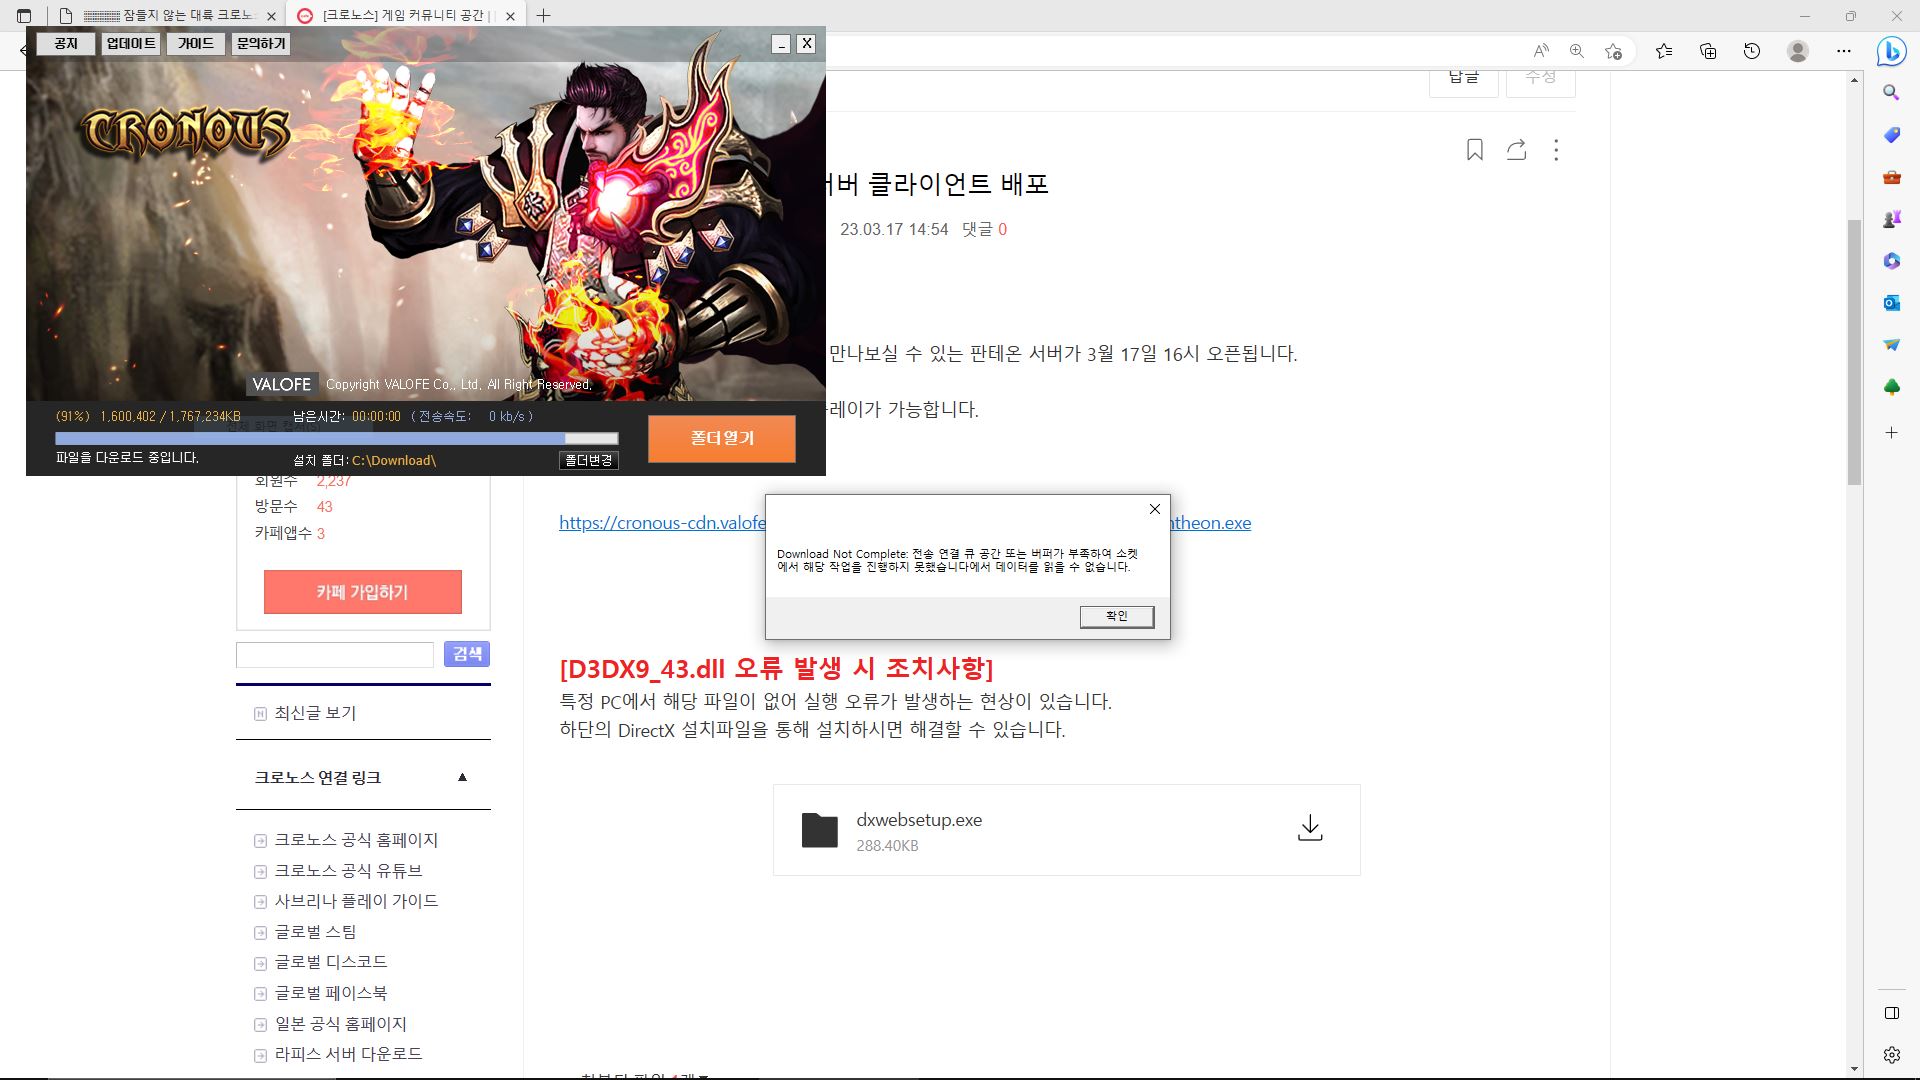Click the Zoom magnifier icon in address bar

1577,51
